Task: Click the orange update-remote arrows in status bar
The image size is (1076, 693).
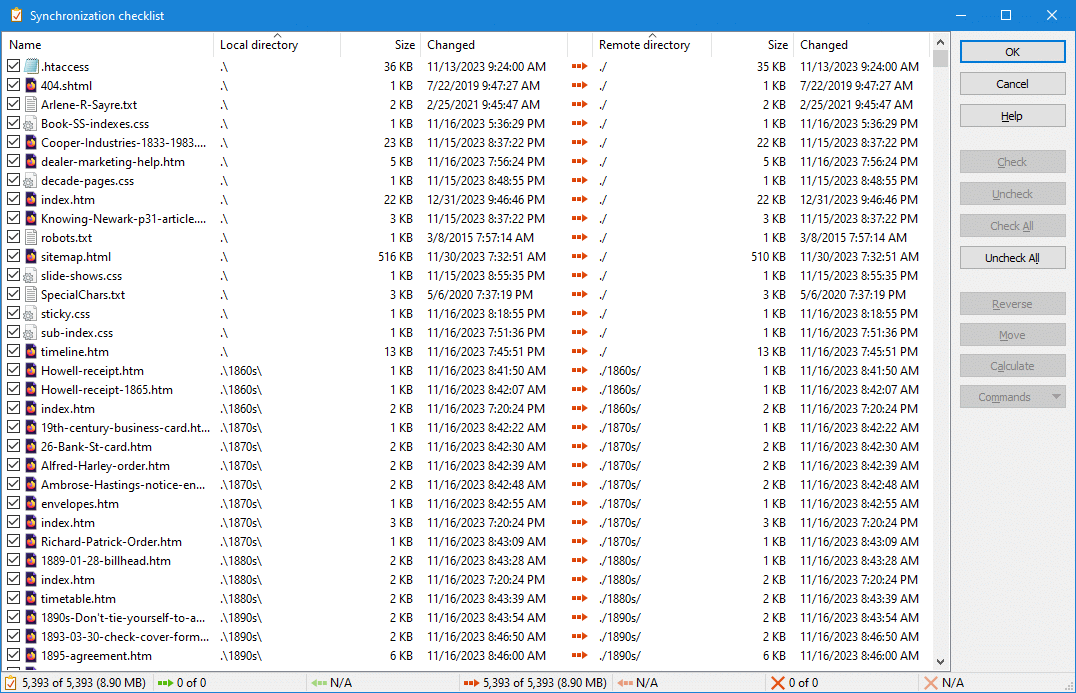Action: click(471, 683)
